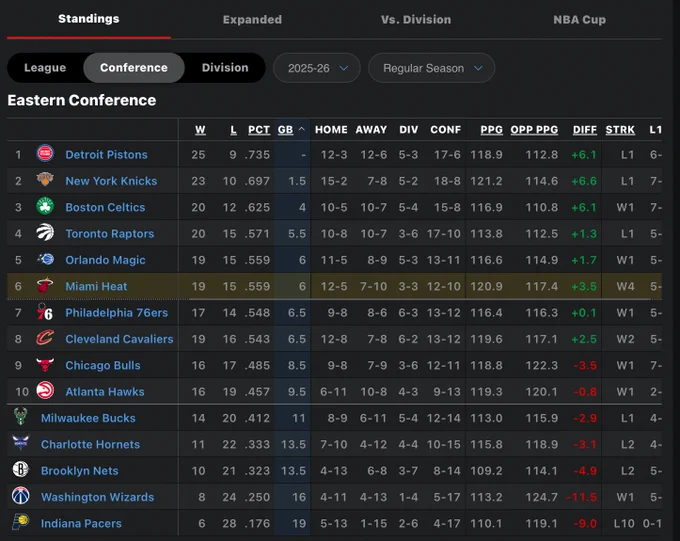Click Detroit Pistons' .735 win percentage
The image size is (680, 541).
[x=257, y=155]
